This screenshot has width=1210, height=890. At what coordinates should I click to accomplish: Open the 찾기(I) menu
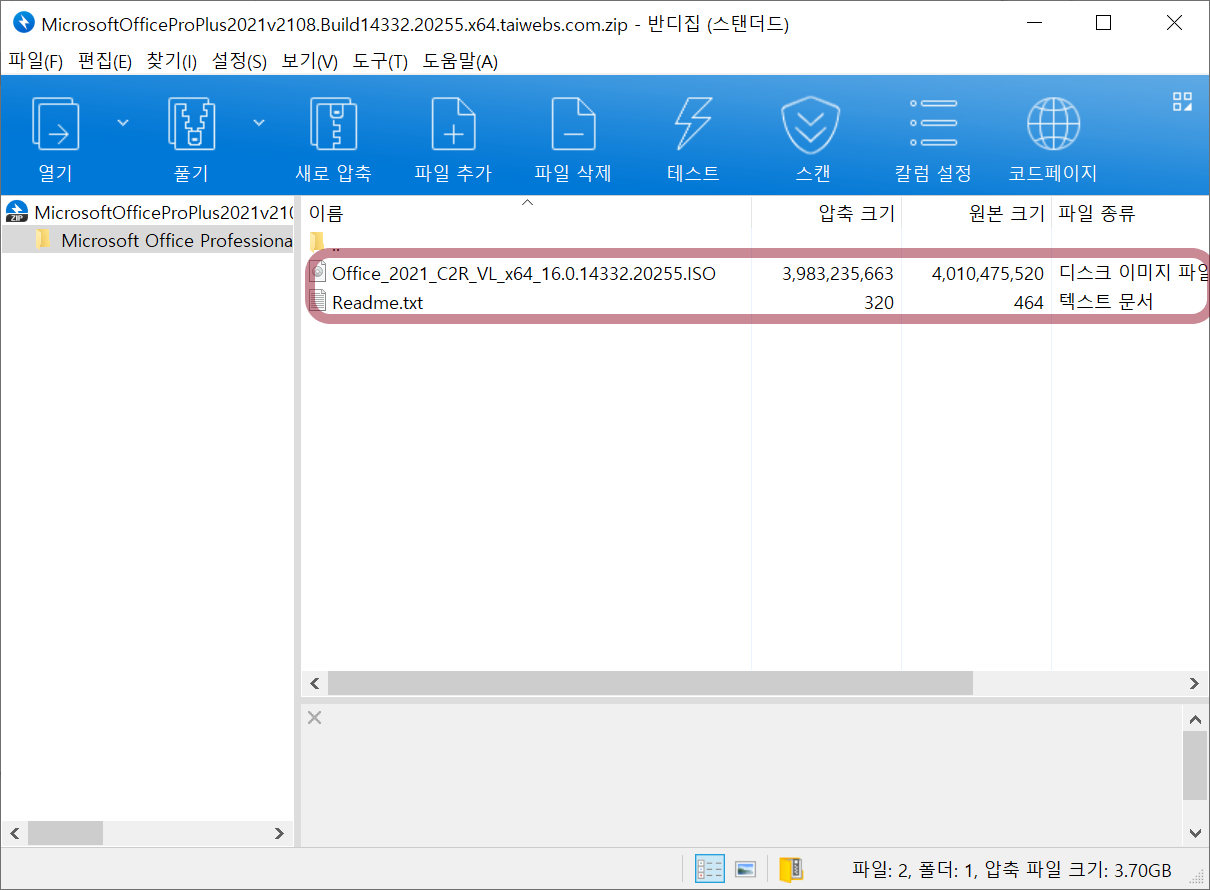click(x=172, y=62)
